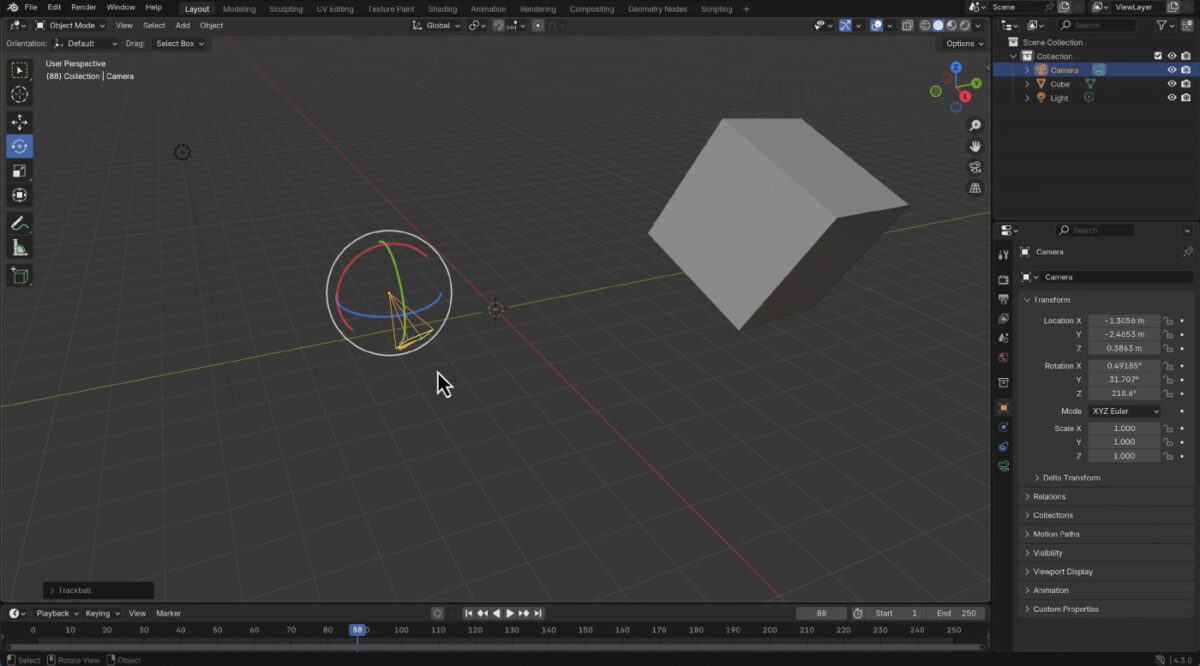This screenshot has width=1200, height=666.
Task: Select the Transform tool
Action: click(19, 195)
